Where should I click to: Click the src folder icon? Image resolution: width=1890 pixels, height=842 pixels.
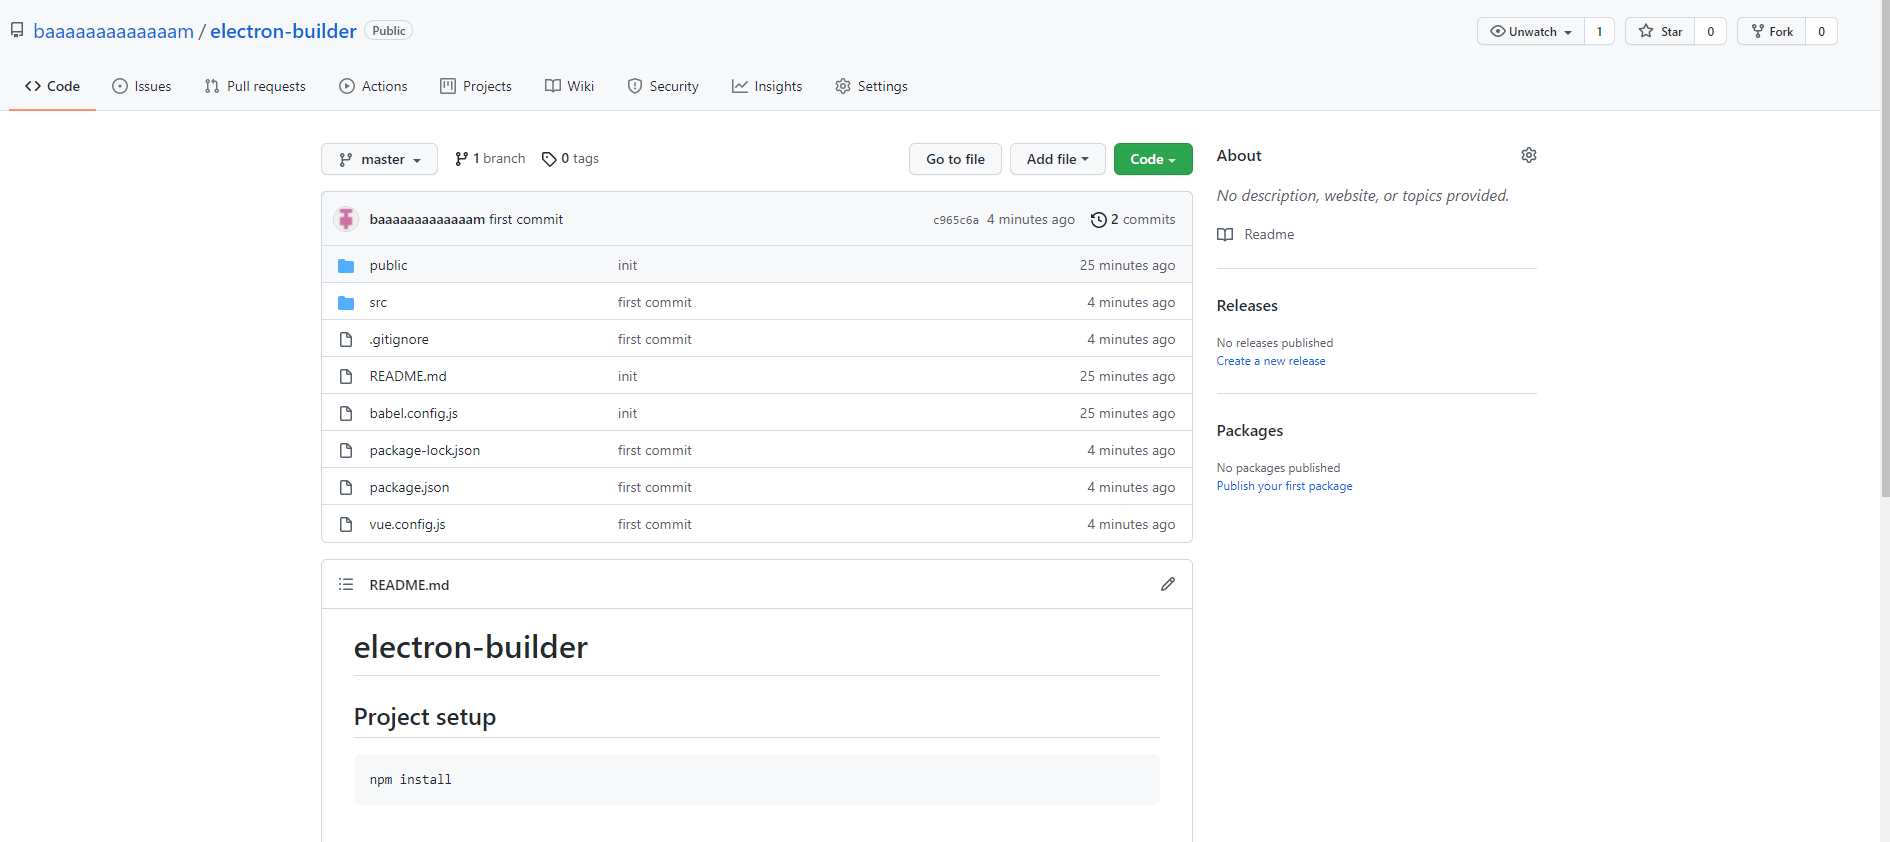(x=346, y=302)
